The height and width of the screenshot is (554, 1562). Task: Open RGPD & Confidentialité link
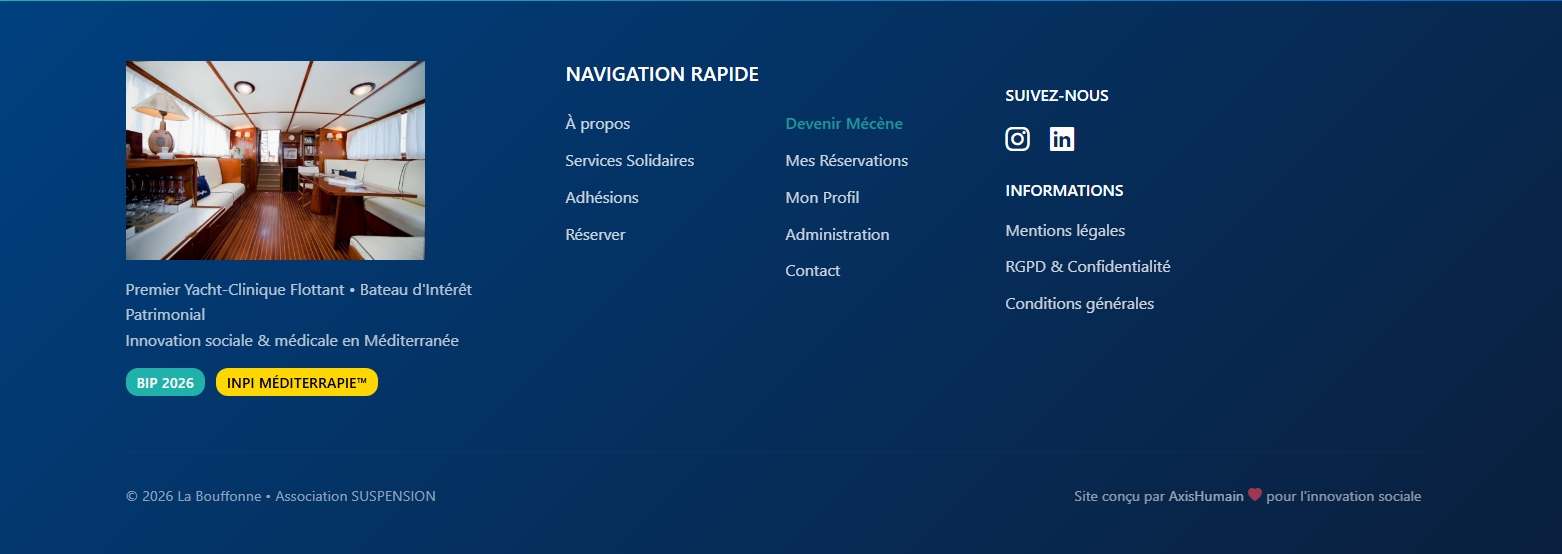1087,267
